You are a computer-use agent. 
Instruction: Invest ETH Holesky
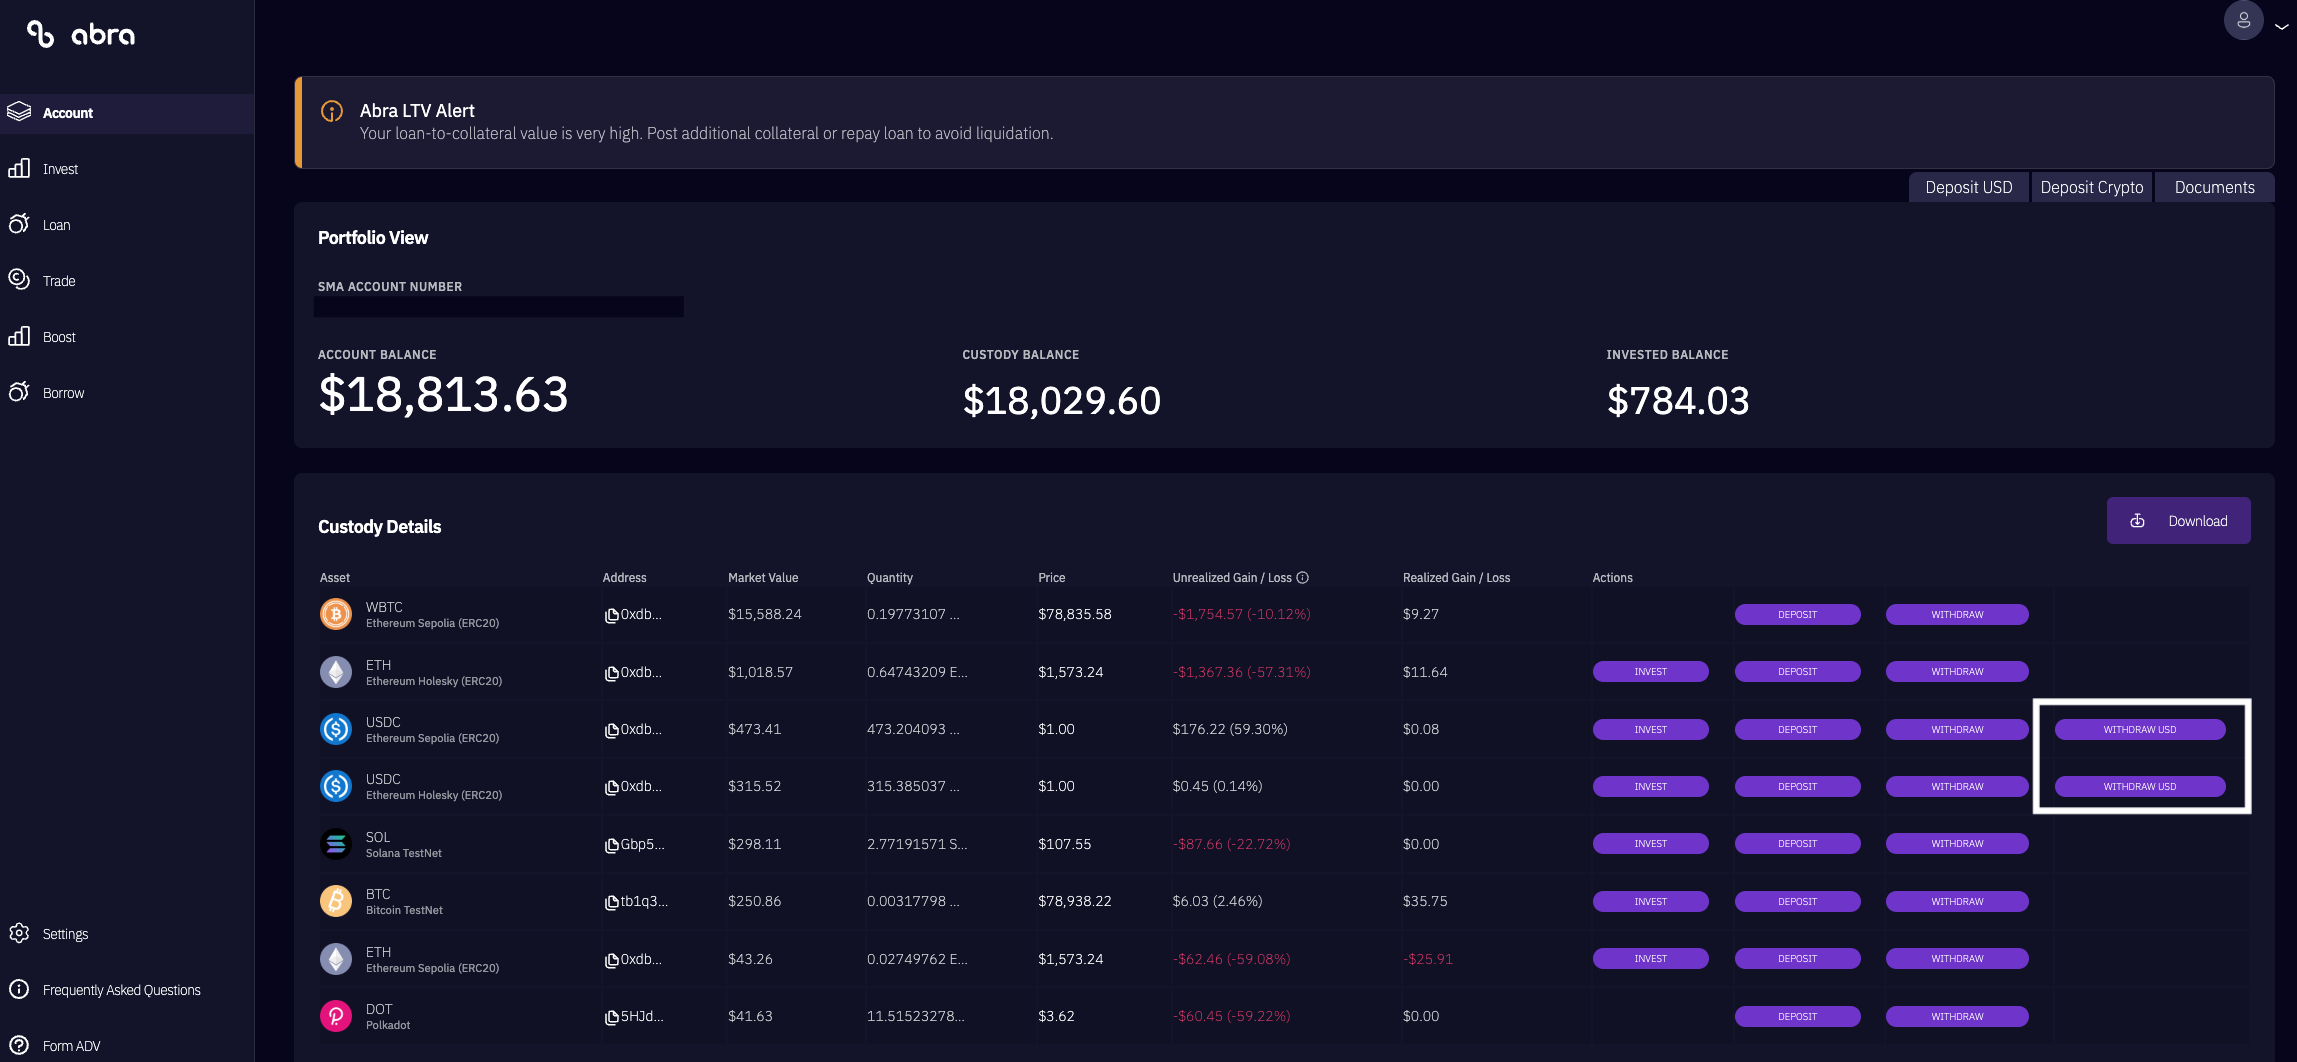[x=1650, y=671]
